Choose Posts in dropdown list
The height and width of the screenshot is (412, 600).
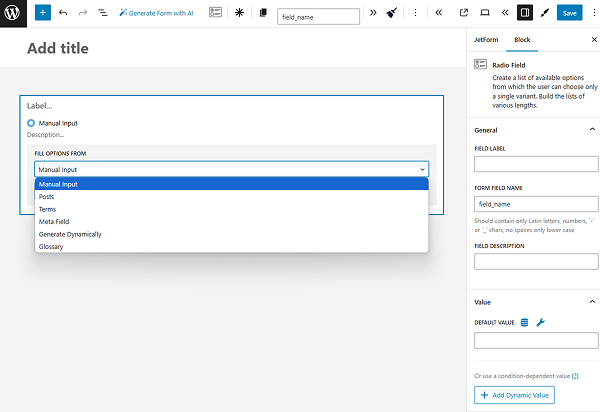(232, 197)
